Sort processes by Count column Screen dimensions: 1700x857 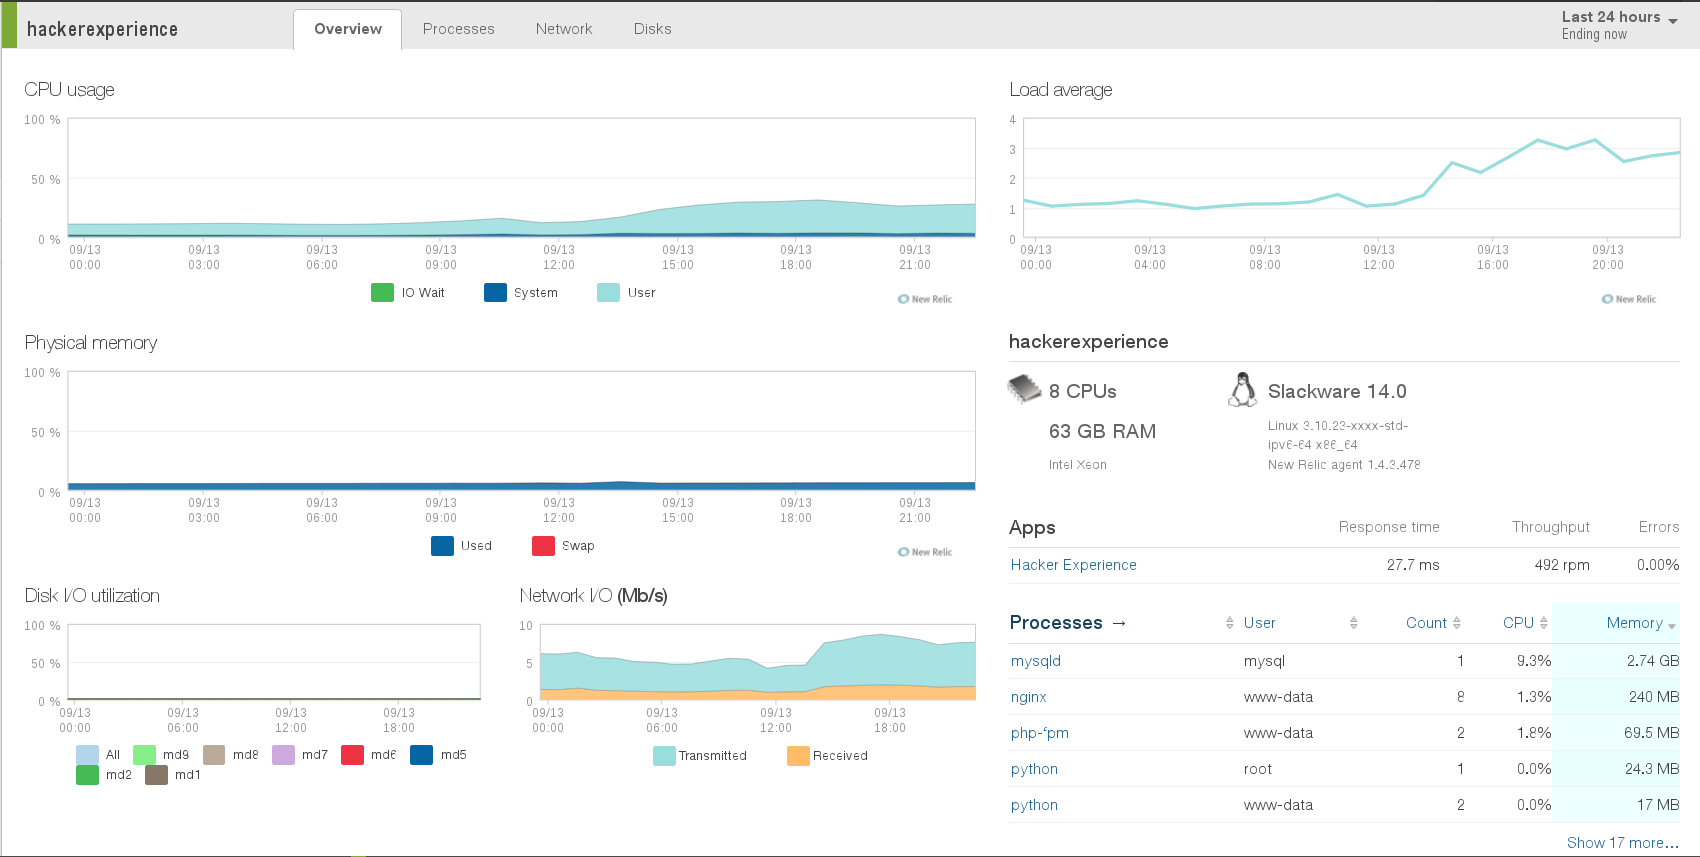pos(1426,623)
